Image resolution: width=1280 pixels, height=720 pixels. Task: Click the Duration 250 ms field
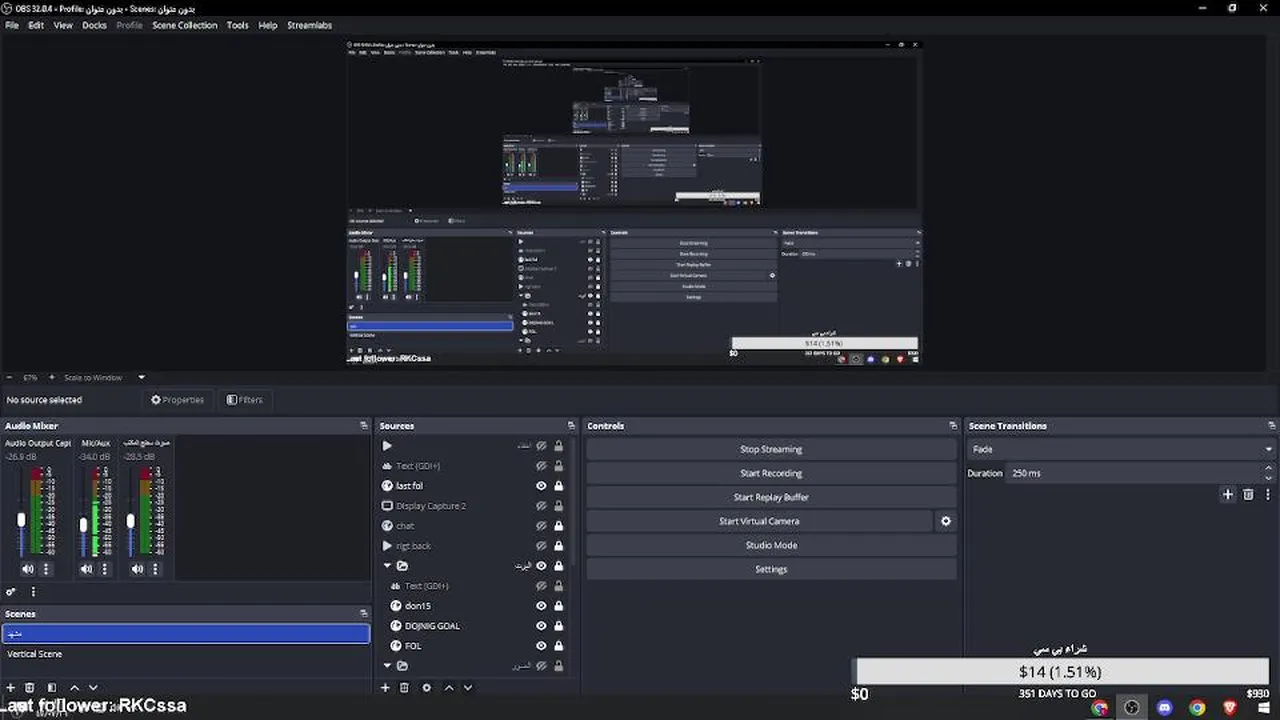point(1134,473)
